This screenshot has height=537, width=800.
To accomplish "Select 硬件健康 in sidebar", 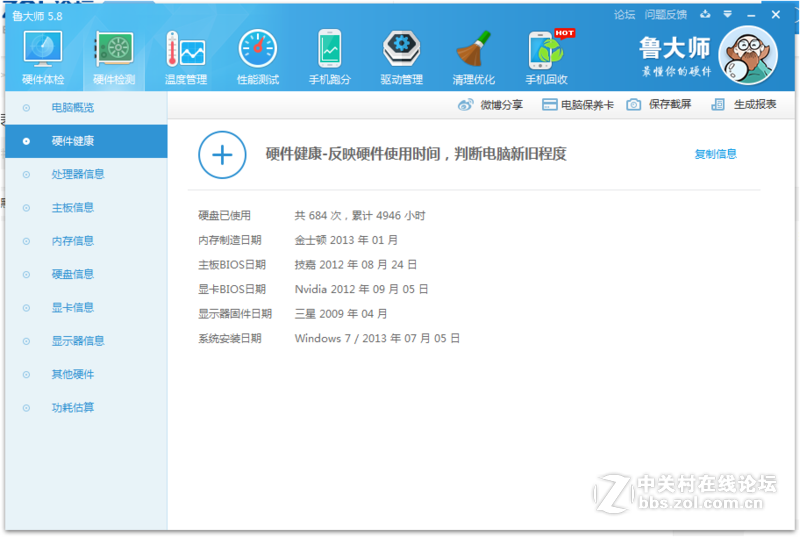I will [86, 141].
